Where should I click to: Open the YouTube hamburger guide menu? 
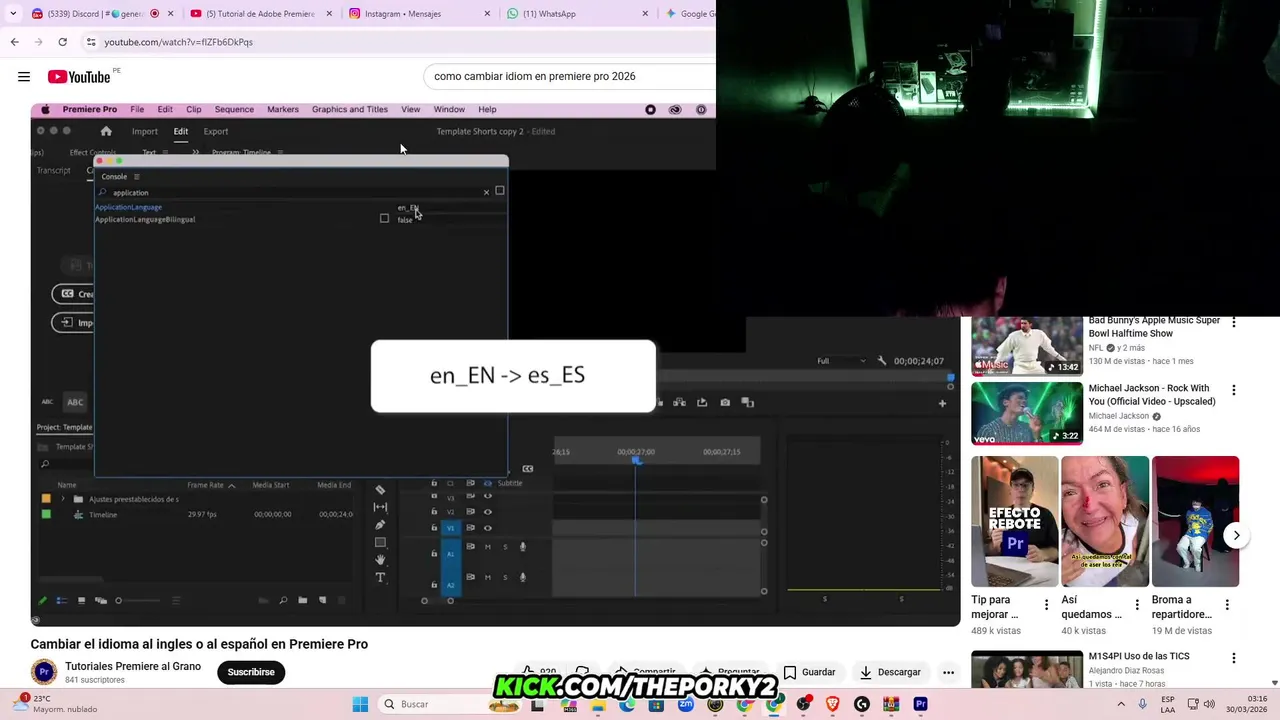[24, 77]
